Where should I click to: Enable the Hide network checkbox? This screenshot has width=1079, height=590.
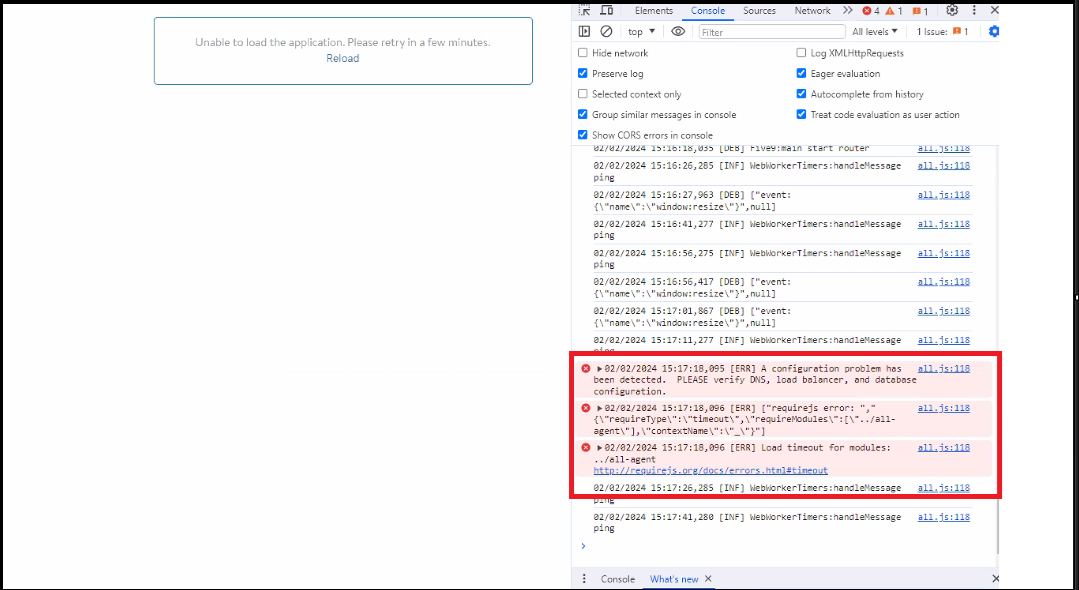coord(583,53)
